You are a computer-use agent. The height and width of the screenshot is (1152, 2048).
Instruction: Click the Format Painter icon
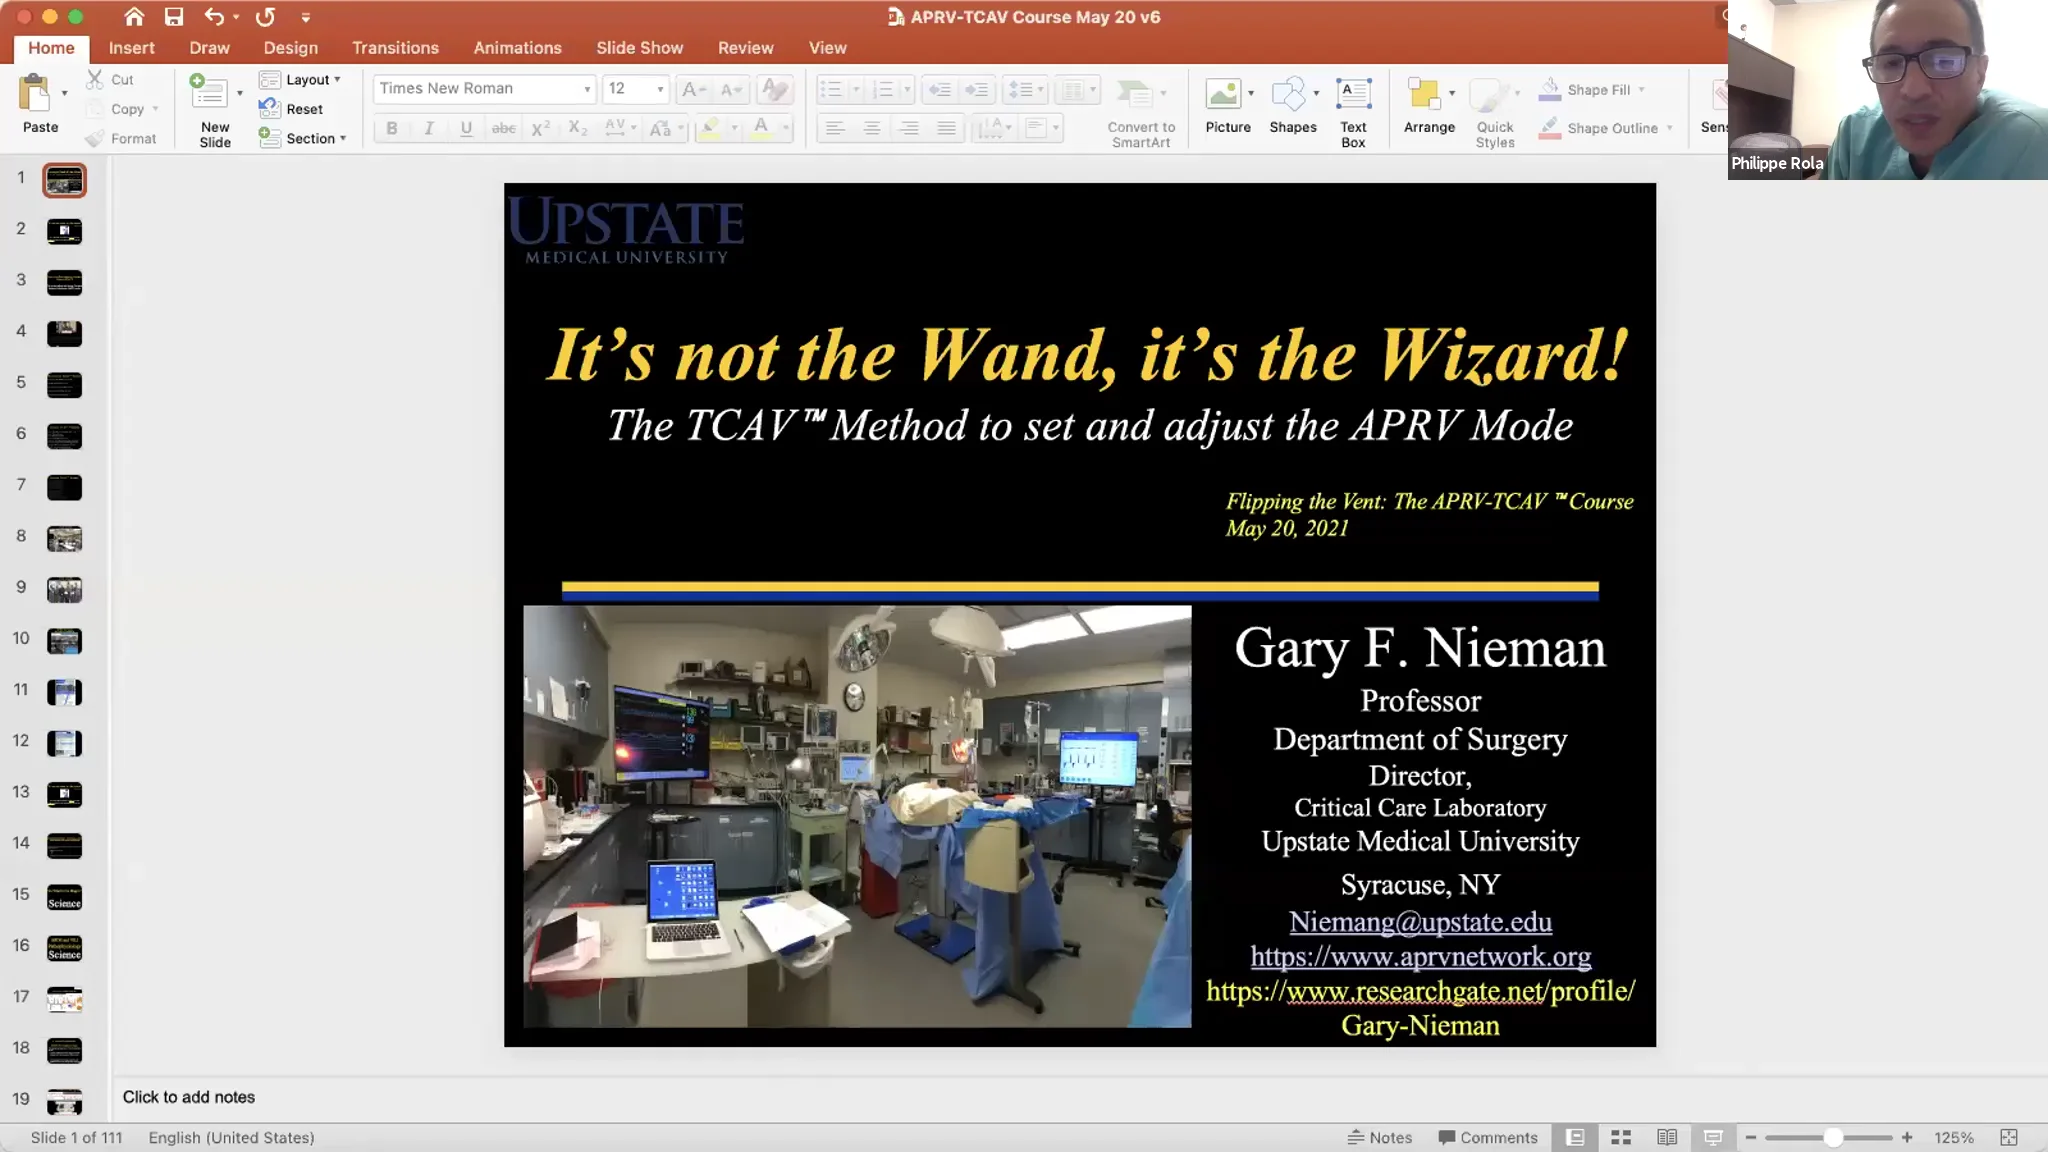click(x=95, y=138)
